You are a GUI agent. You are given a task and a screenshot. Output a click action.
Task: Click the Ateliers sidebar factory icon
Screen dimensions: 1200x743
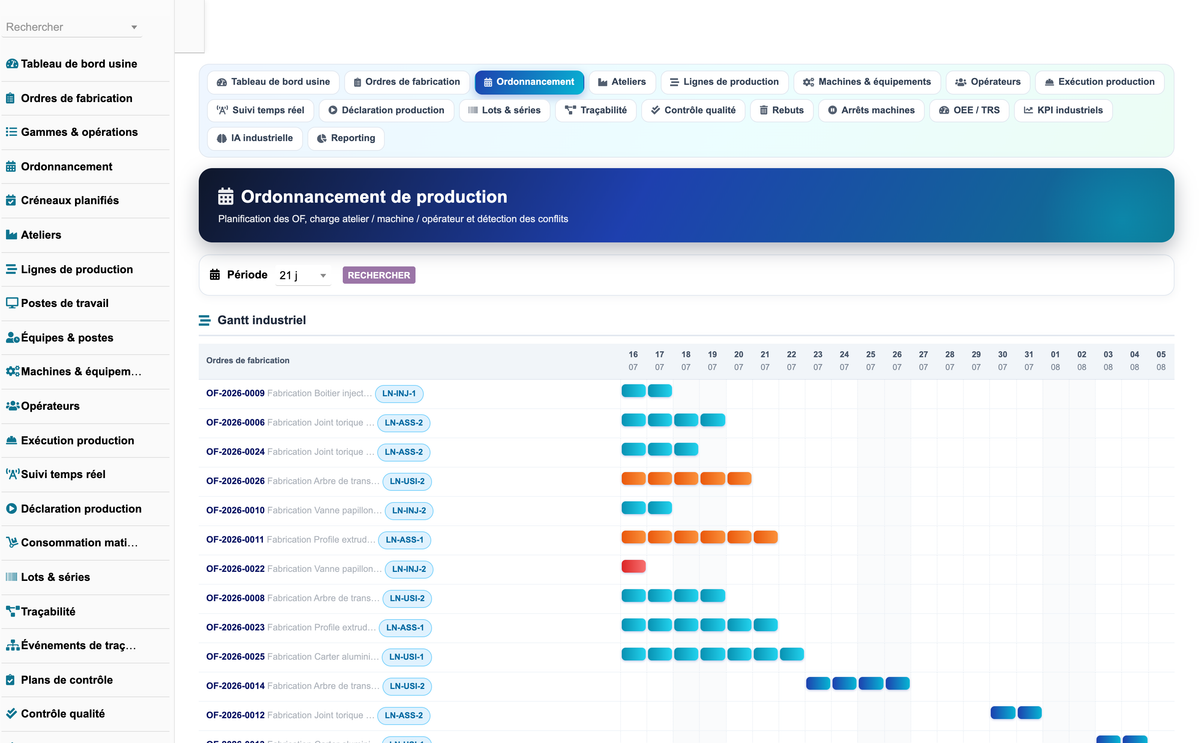12,235
